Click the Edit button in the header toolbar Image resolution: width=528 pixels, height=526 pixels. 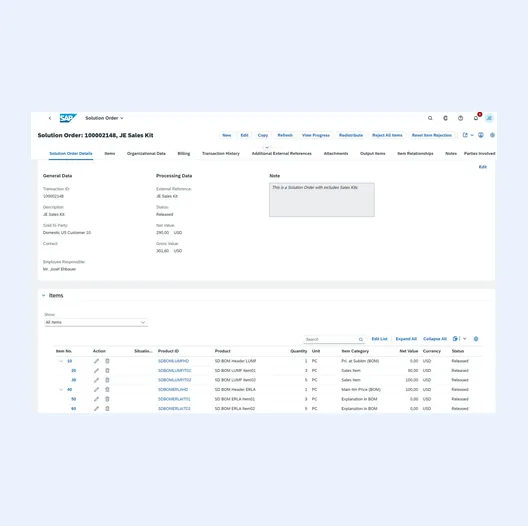coord(244,135)
